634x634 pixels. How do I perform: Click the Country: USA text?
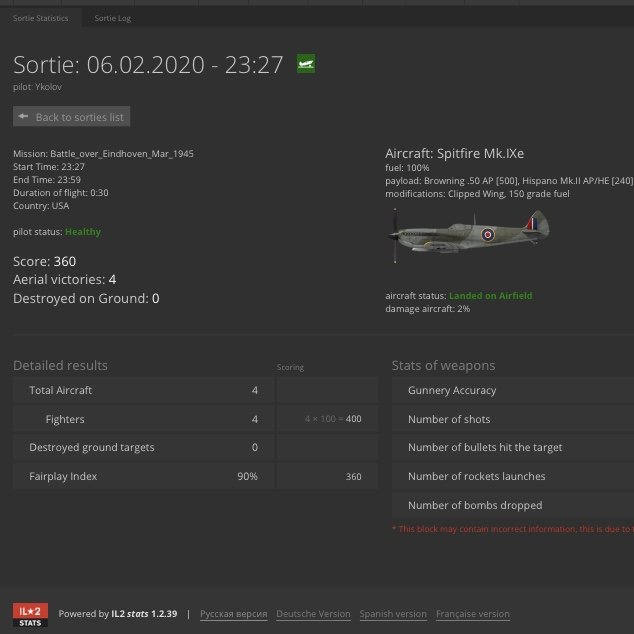(41, 206)
